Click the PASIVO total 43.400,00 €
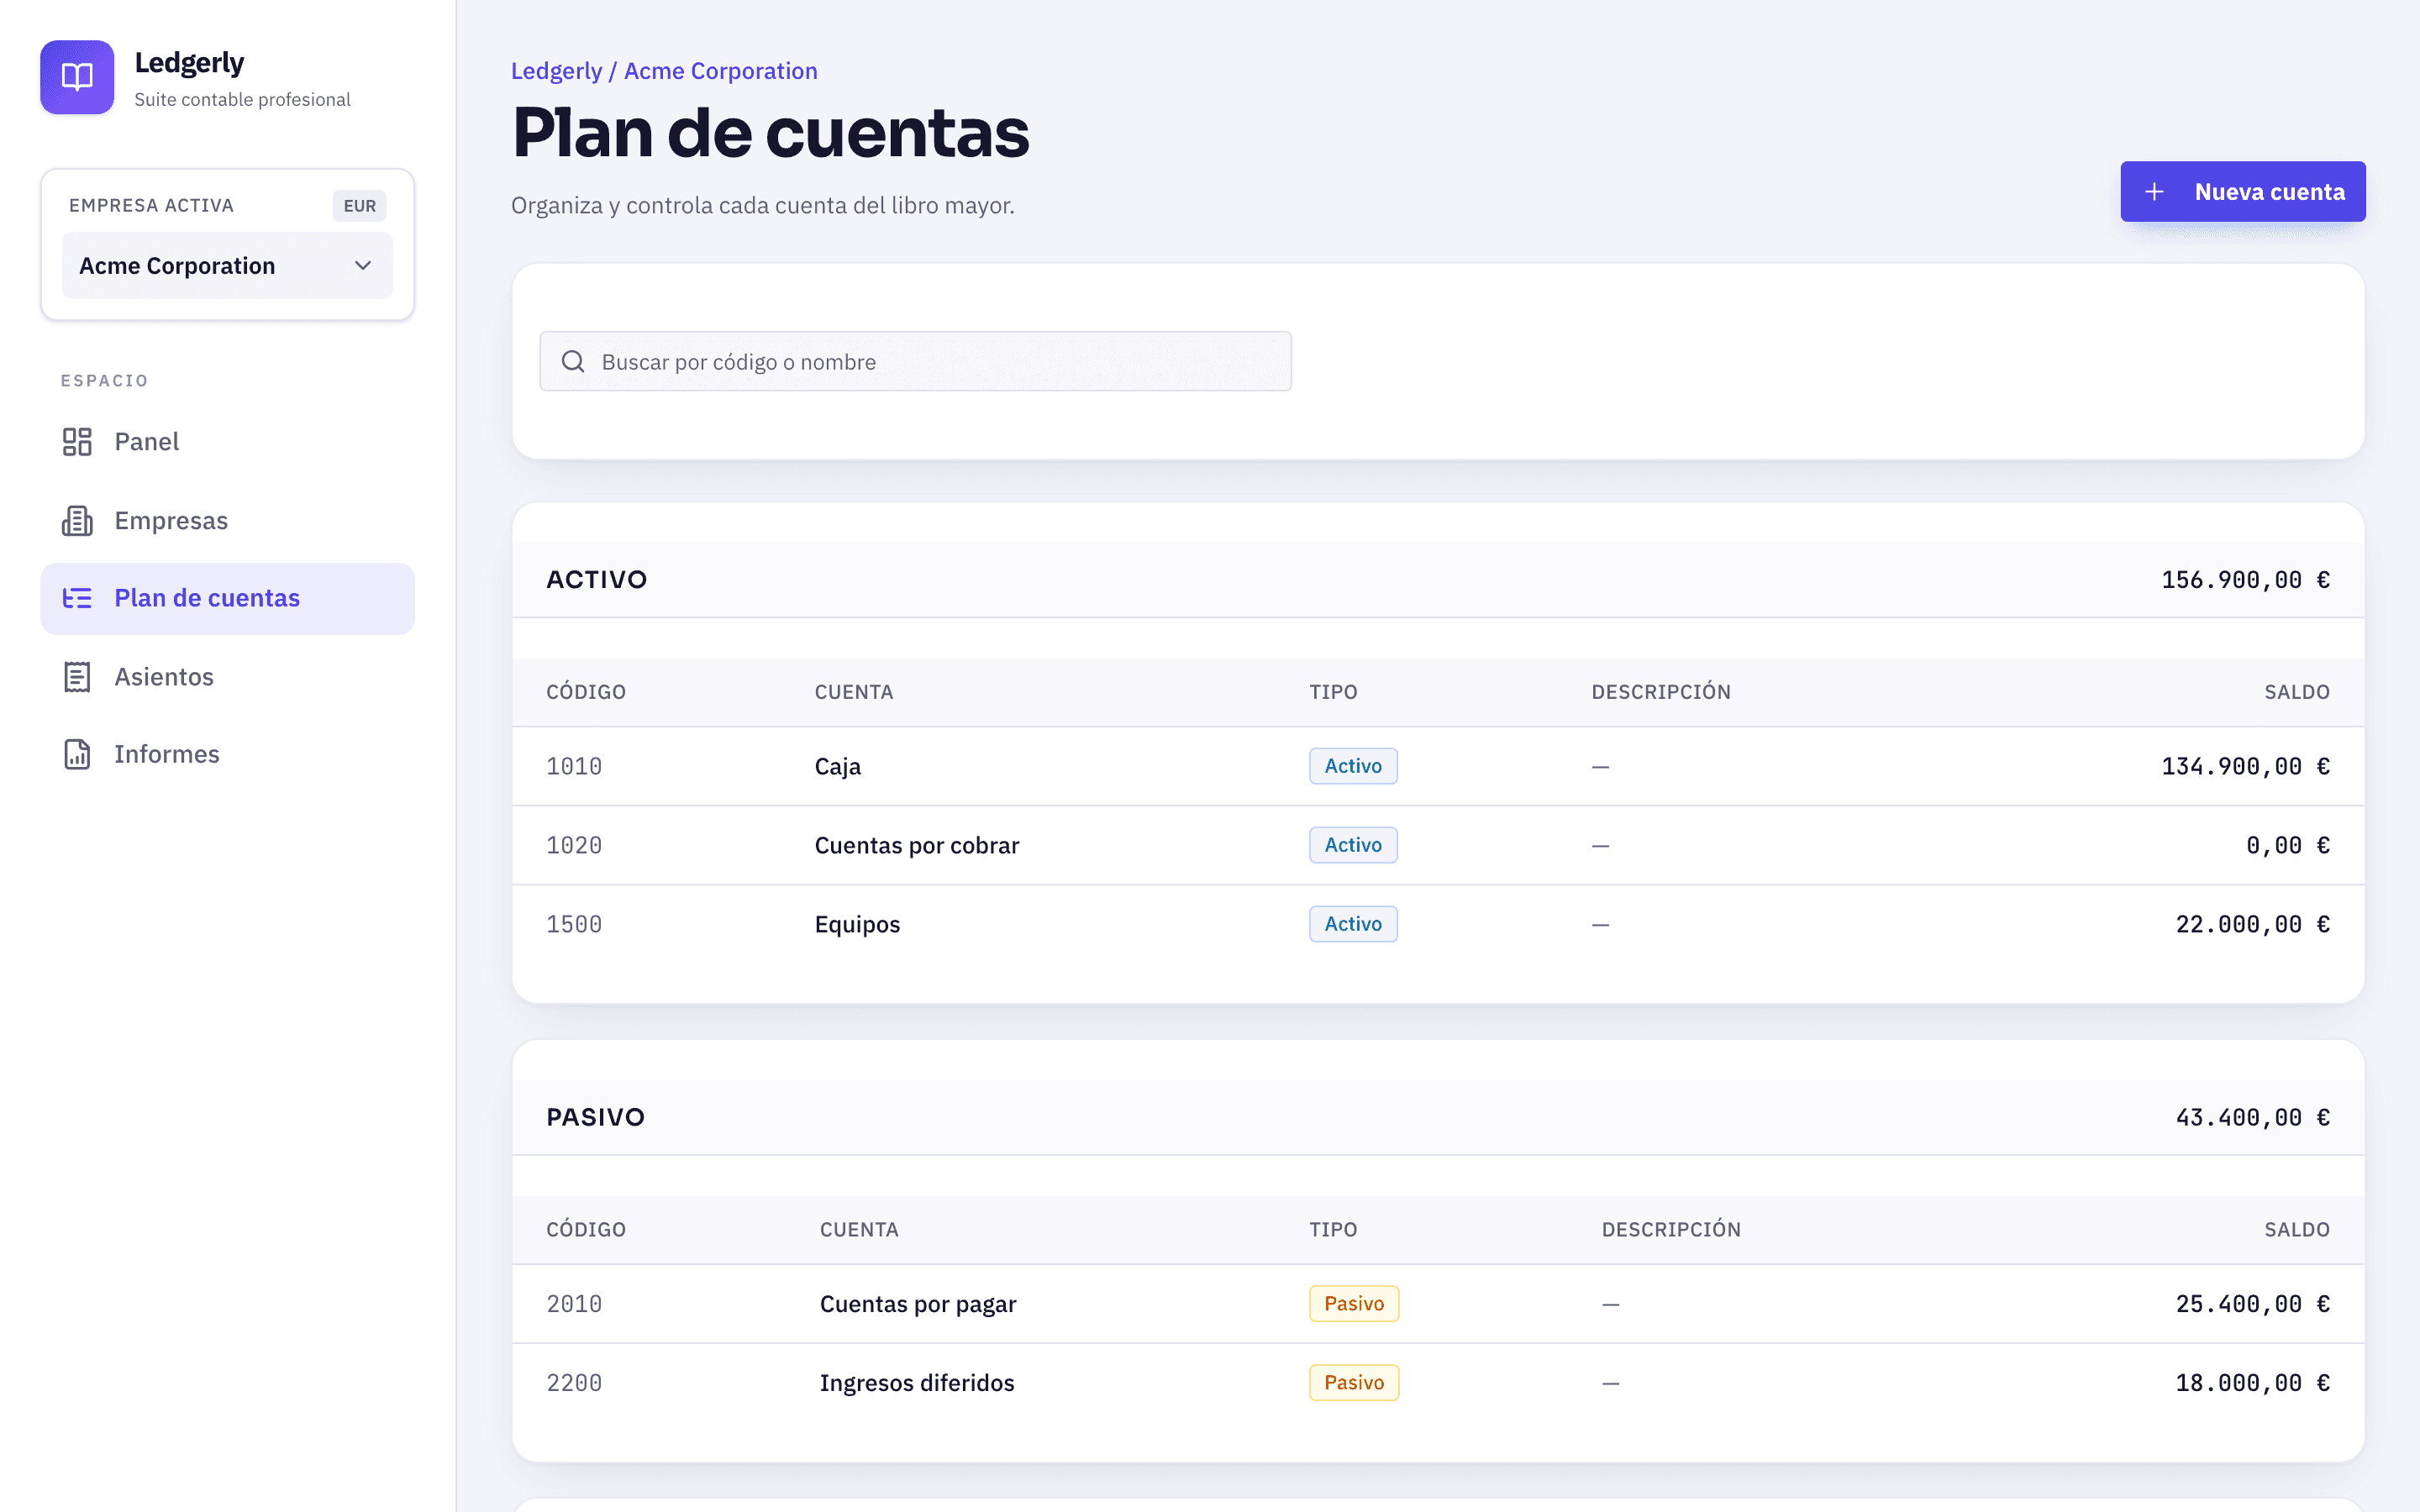Viewport: 2420px width, 1512px height. [2252, 1117]
